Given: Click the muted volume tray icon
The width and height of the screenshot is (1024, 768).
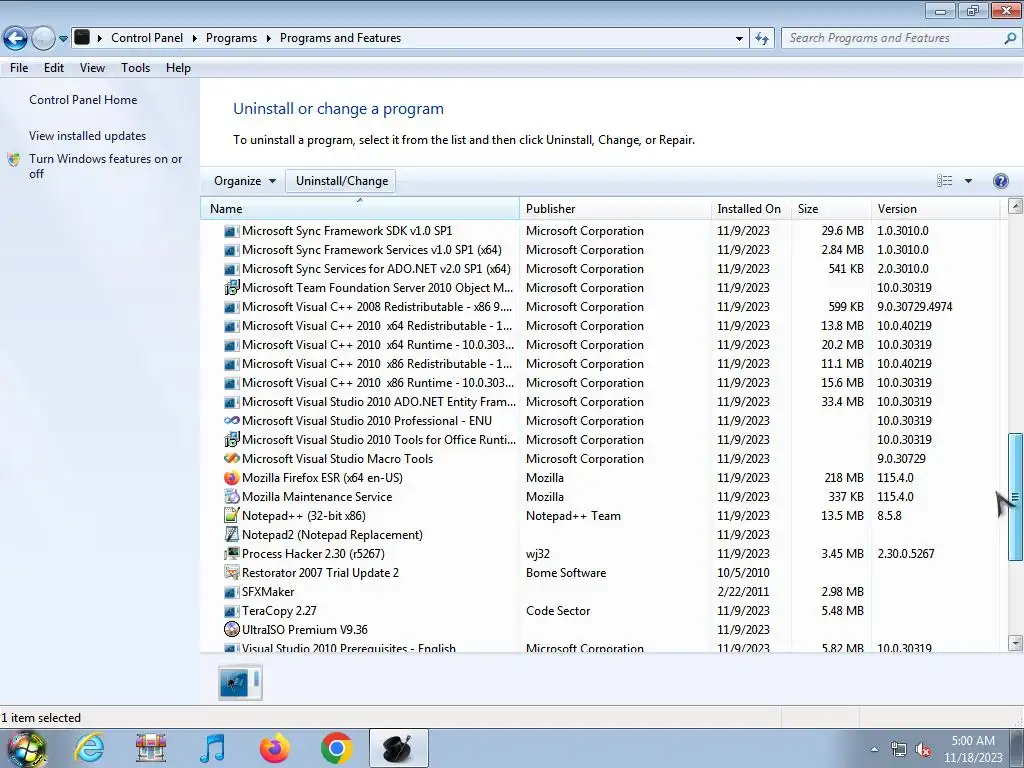Looking at the screenshot, I should coord(923,750).
